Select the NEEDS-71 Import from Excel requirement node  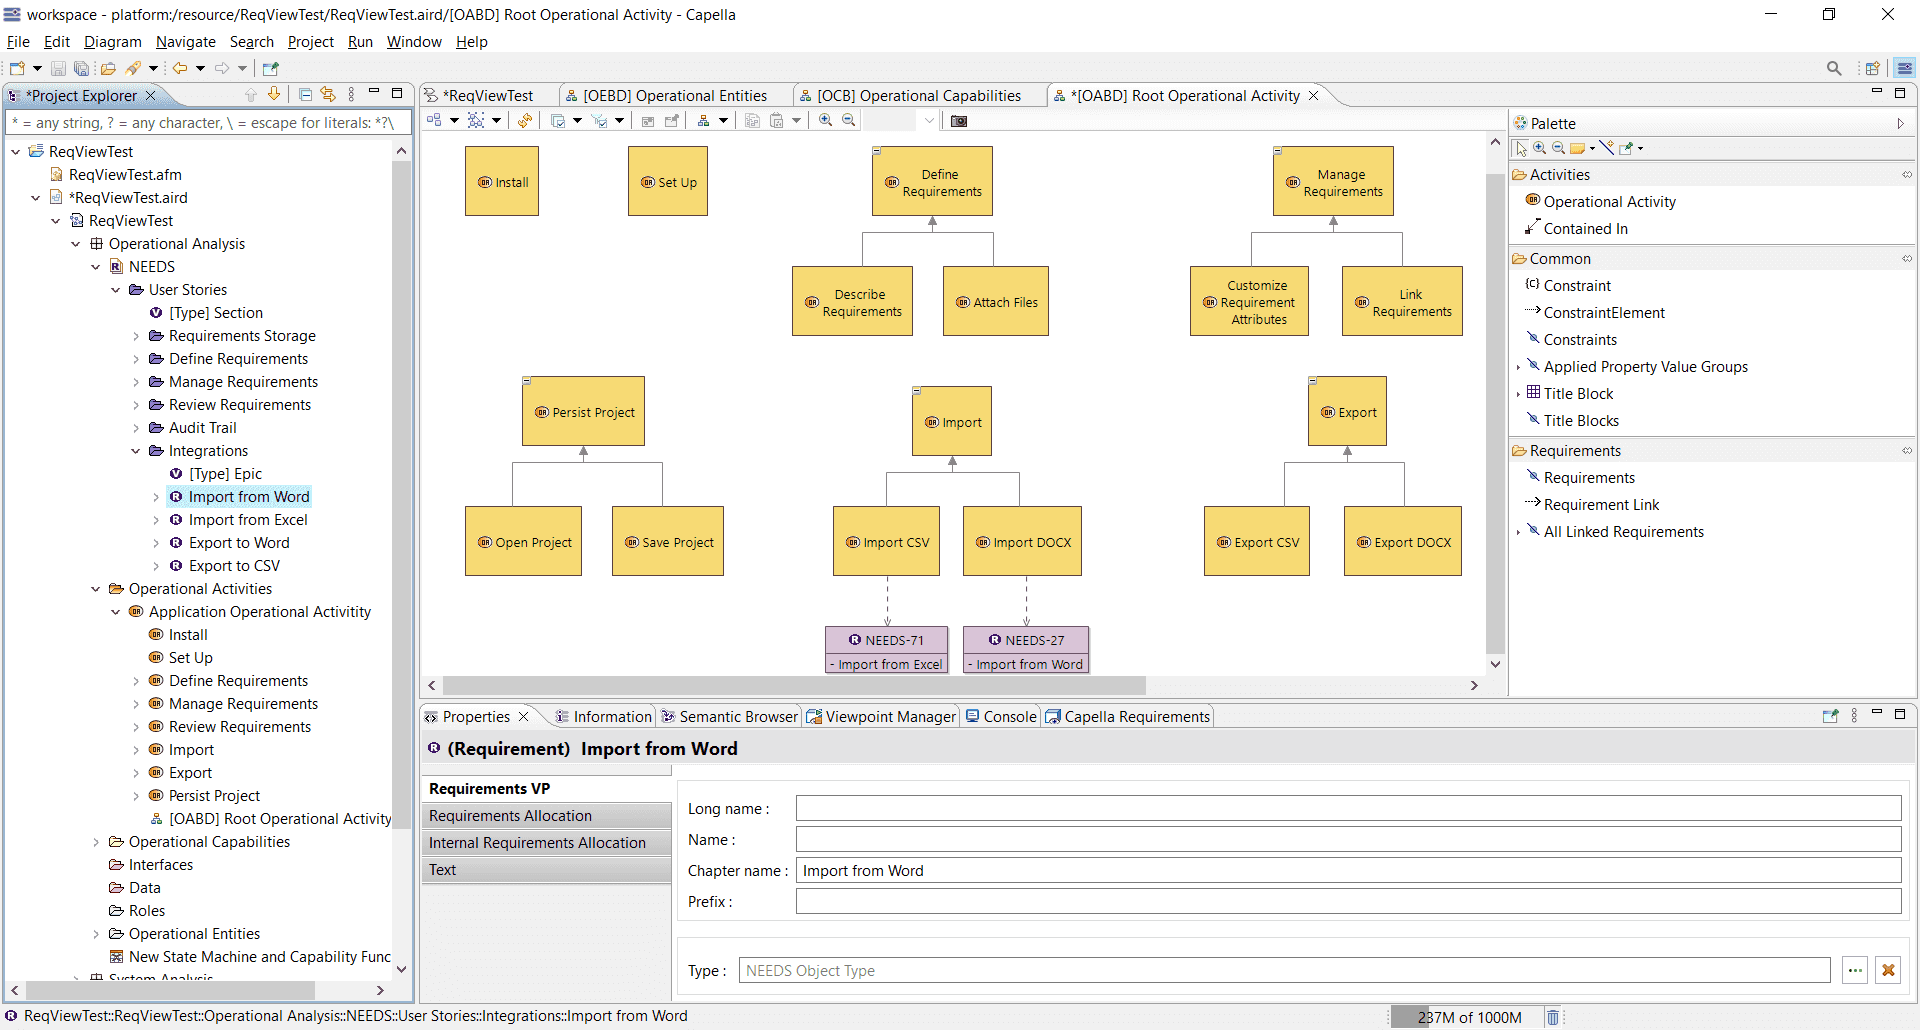[885, 650]
